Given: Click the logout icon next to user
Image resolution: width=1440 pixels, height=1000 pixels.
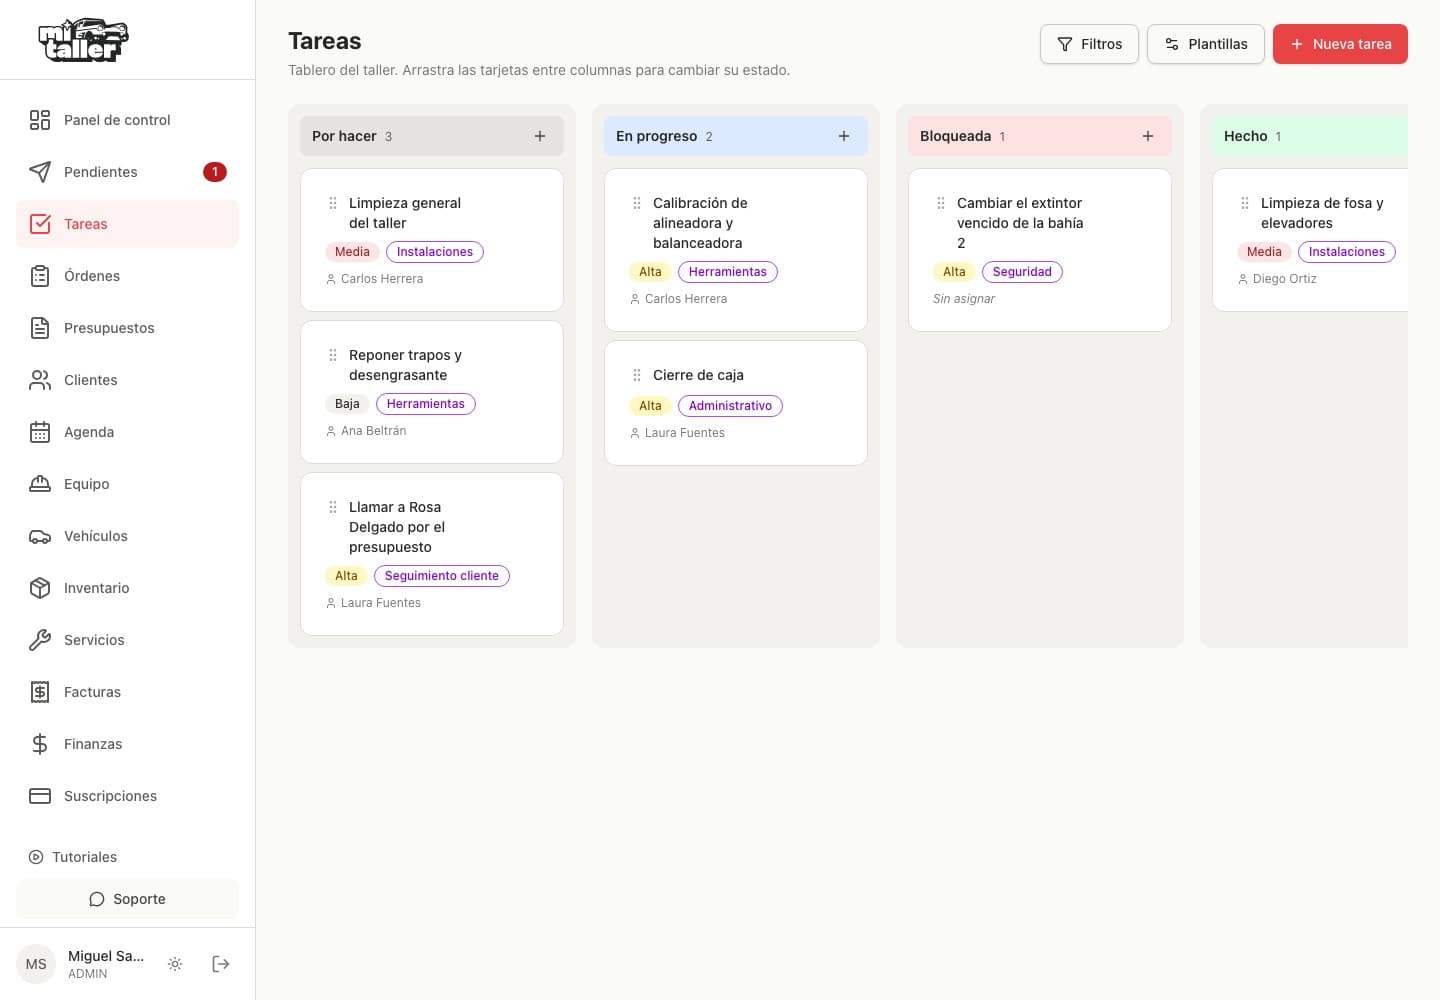Looking at the screenshot, I should click(x=221, y=964).
